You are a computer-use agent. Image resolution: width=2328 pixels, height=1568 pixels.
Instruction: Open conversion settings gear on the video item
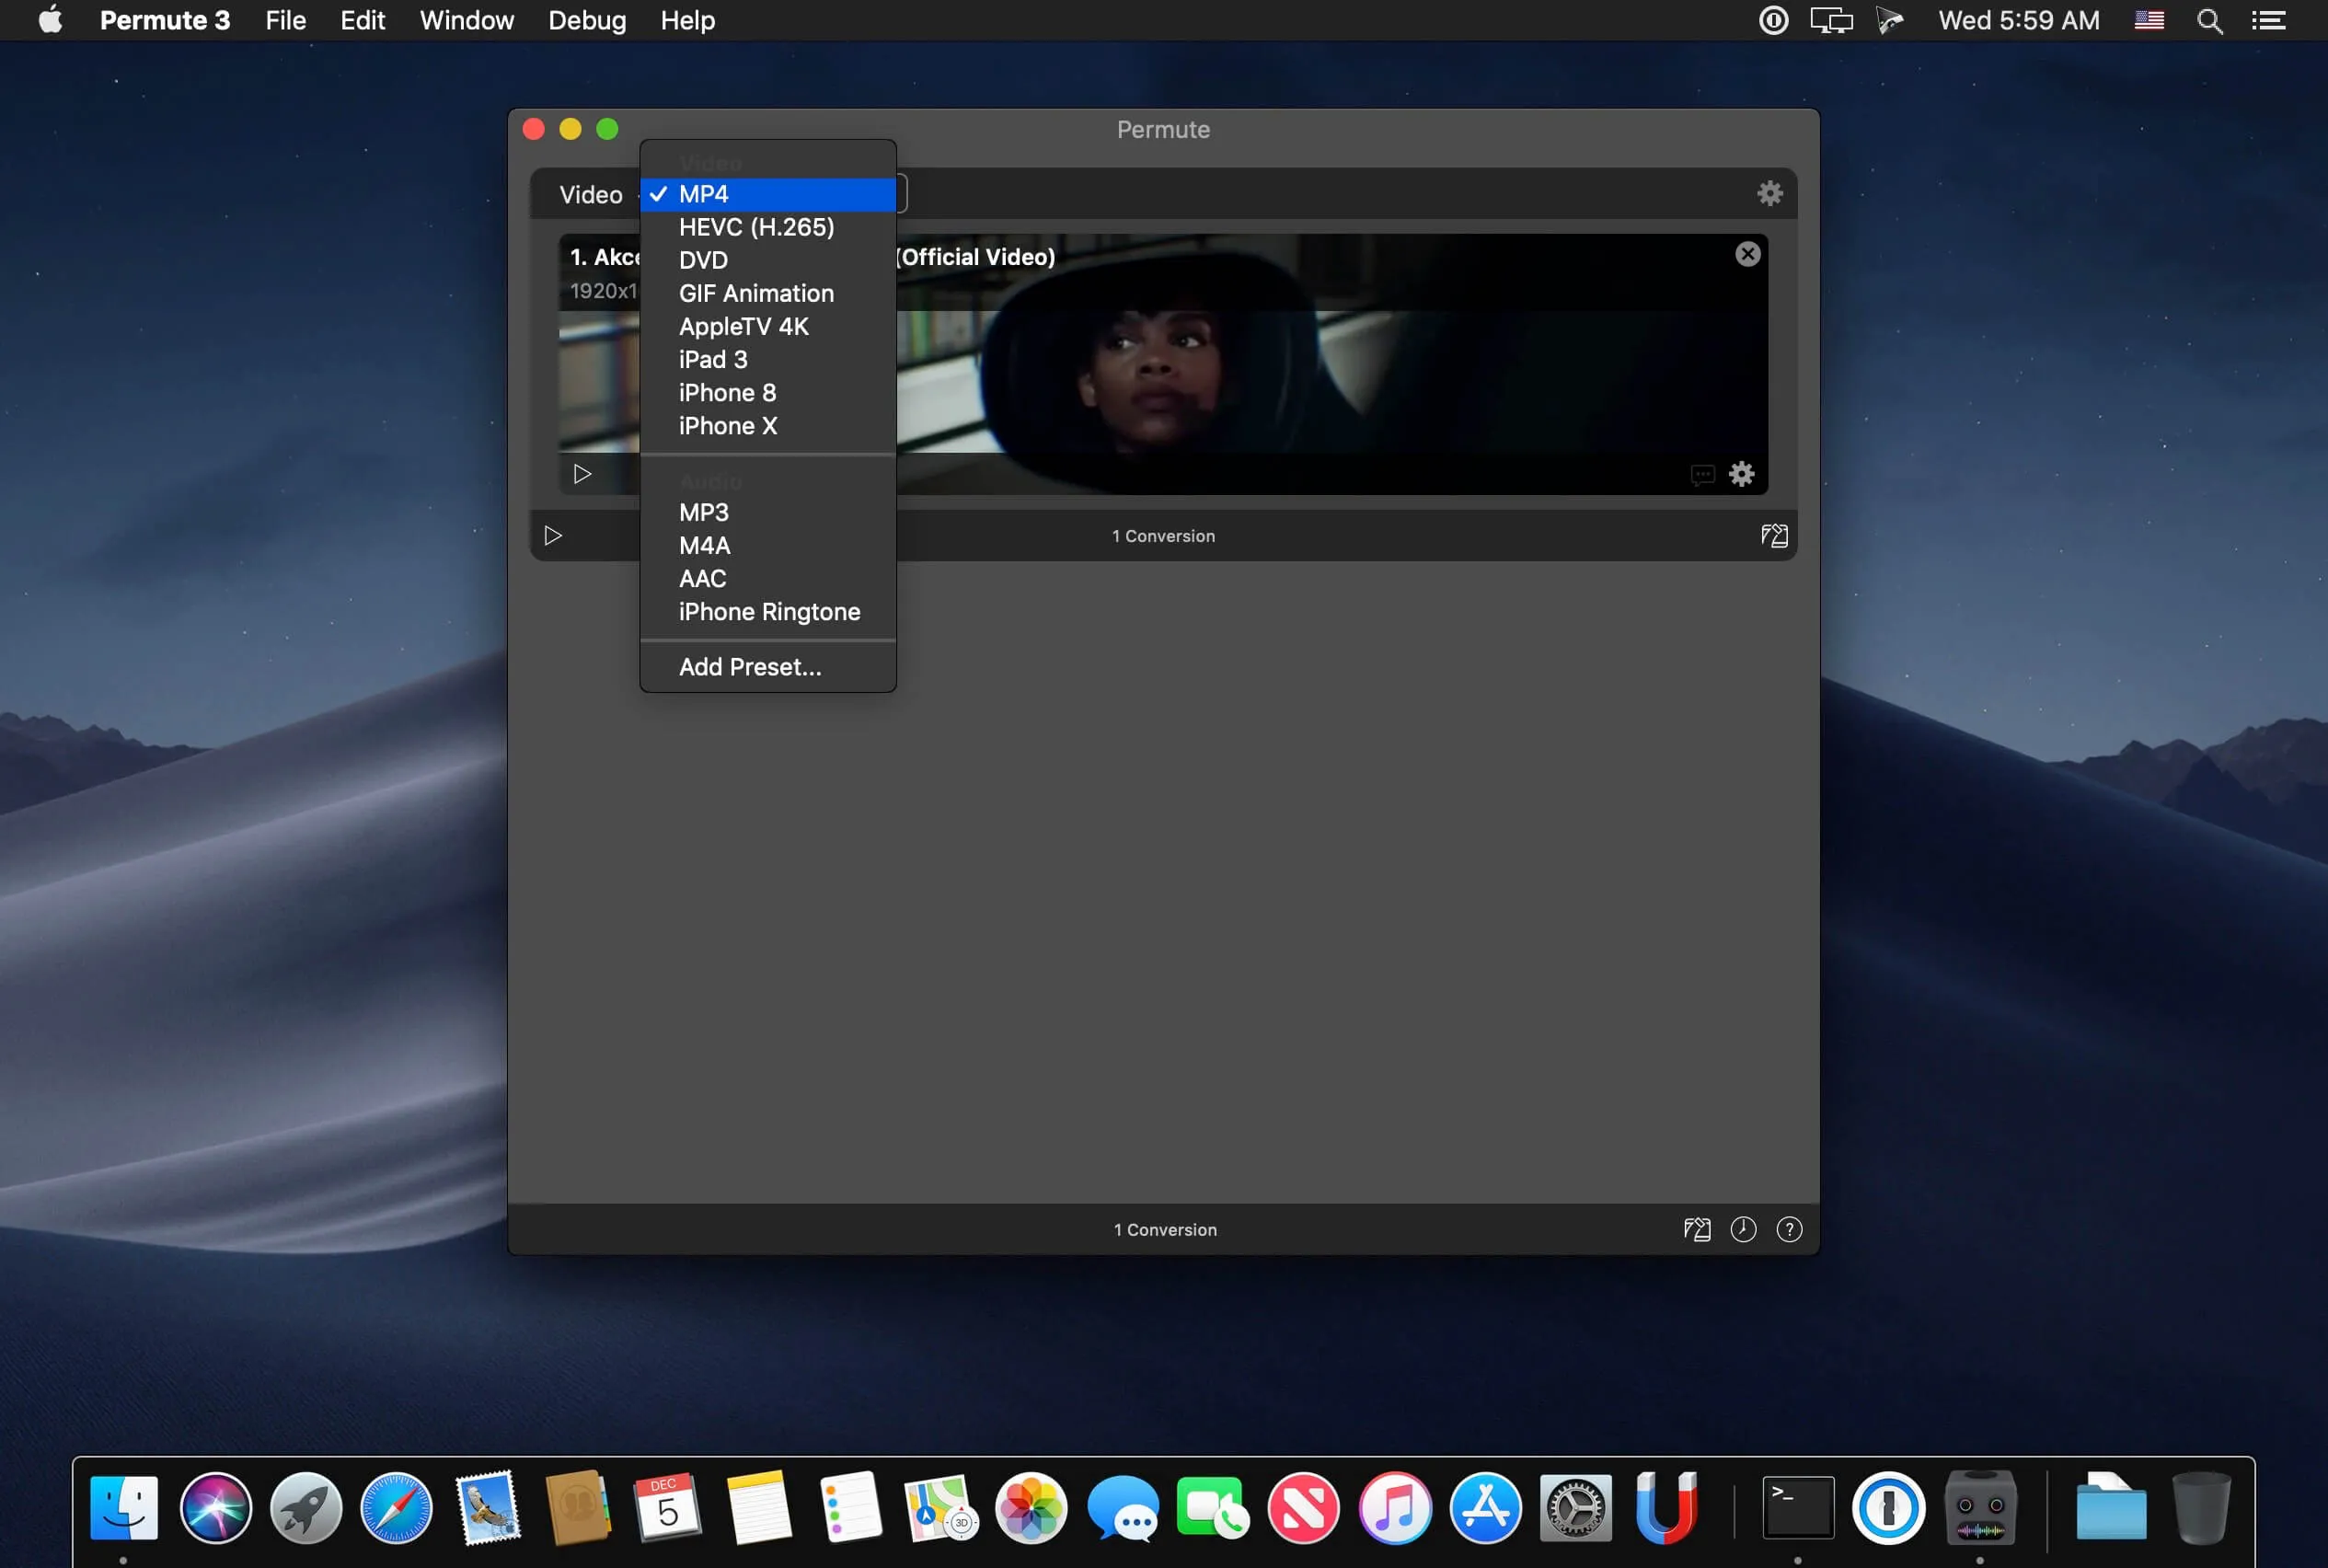click(x=1741, y=473)
